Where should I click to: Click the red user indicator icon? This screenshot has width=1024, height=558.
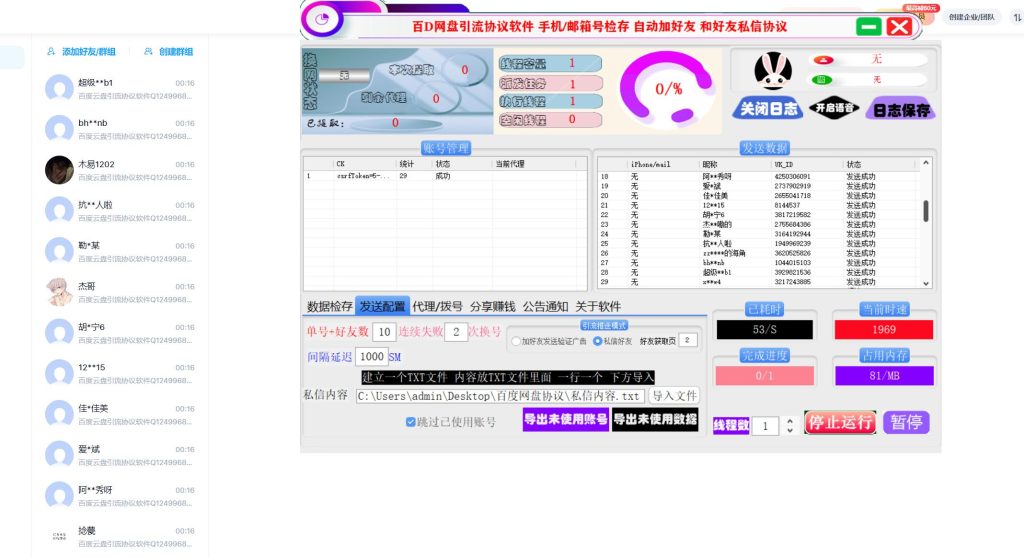point(823,60)
